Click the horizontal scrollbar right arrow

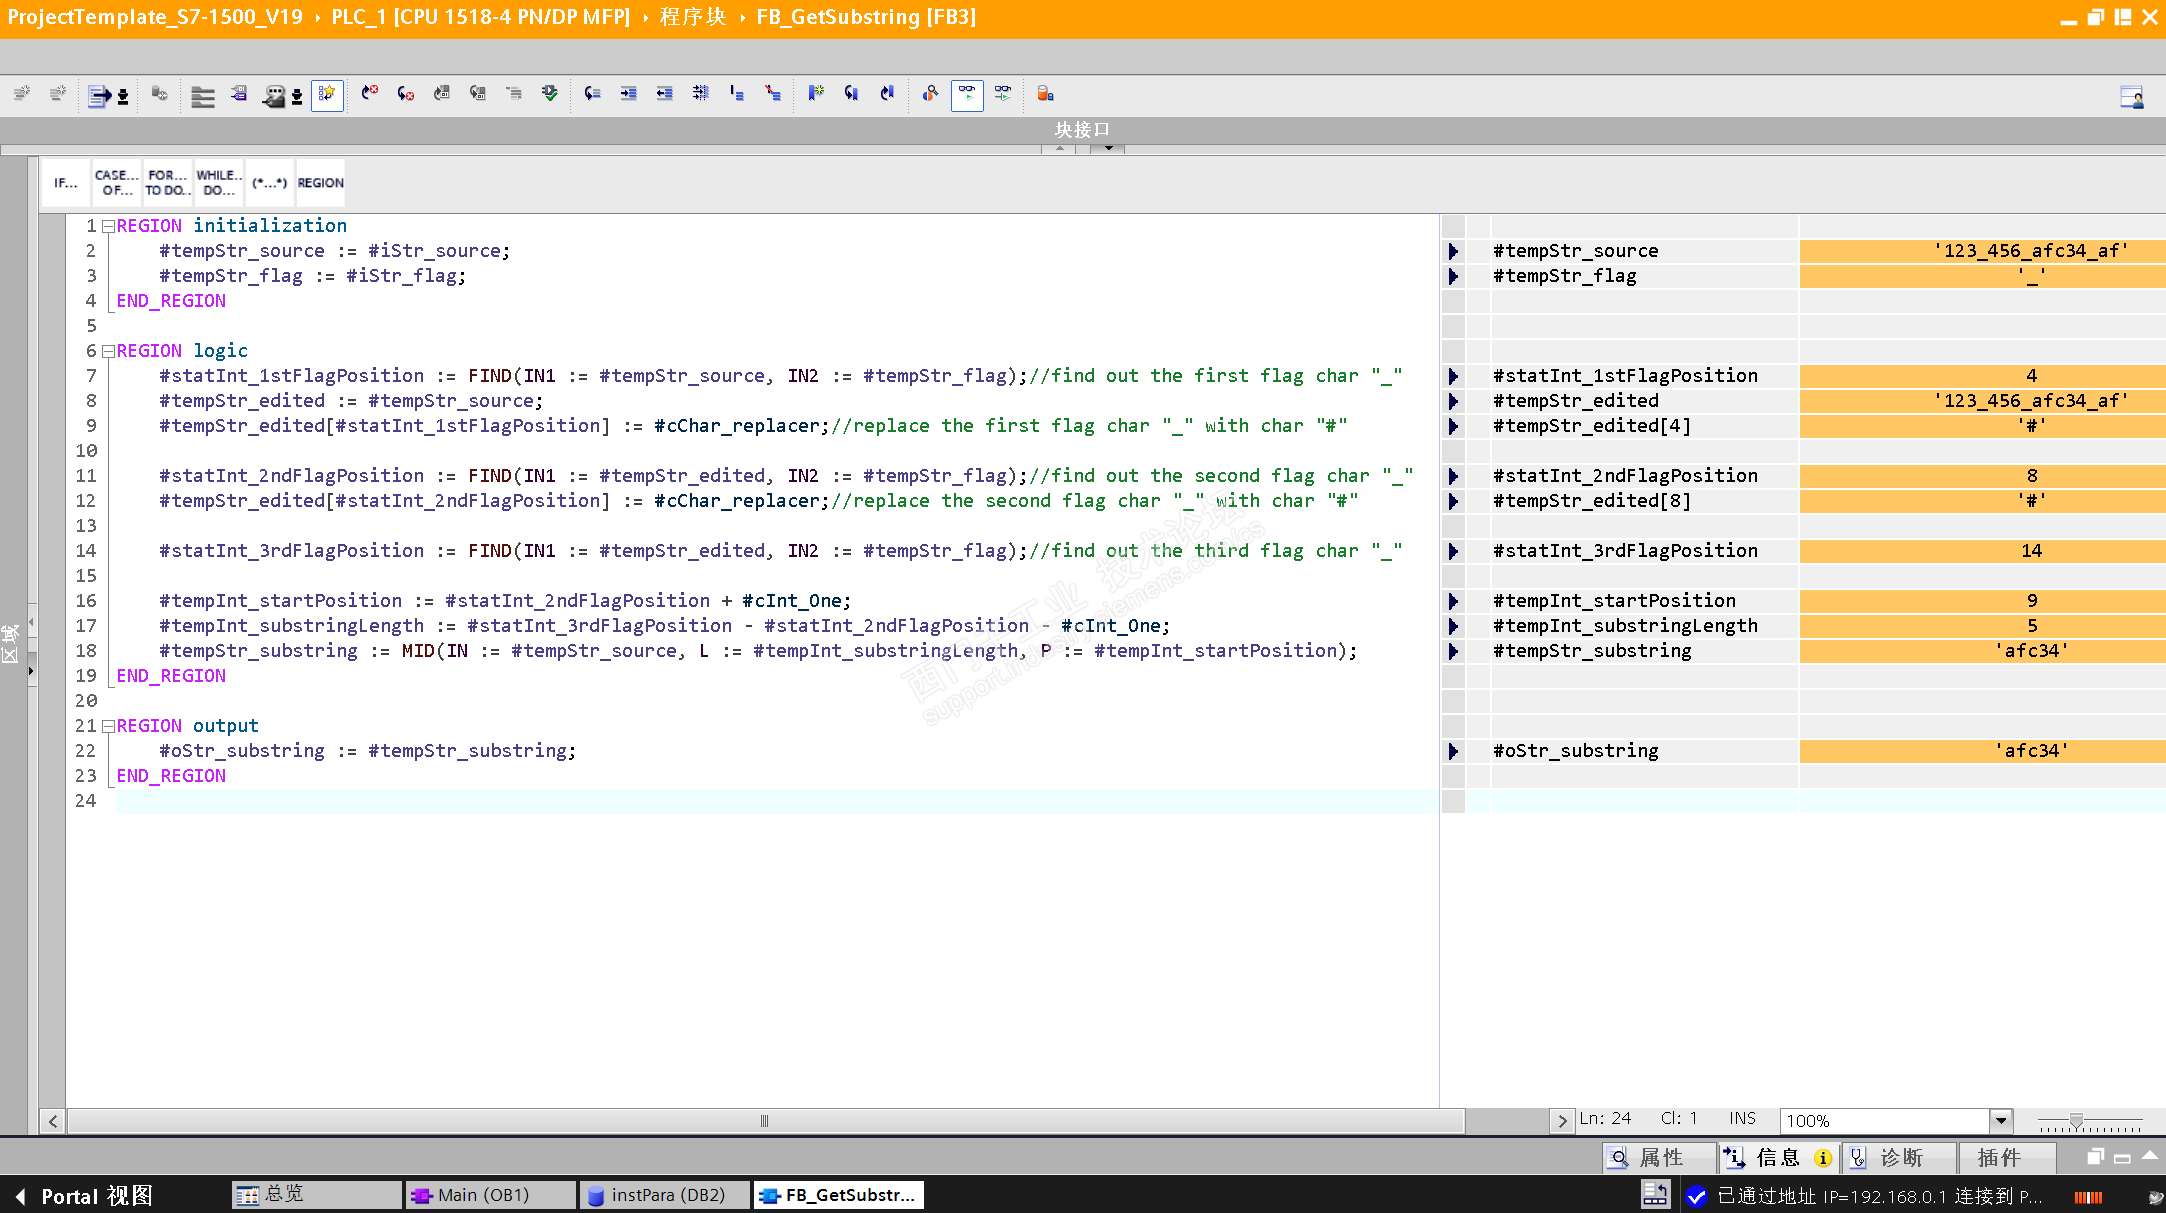[x=1561, y=1121]
